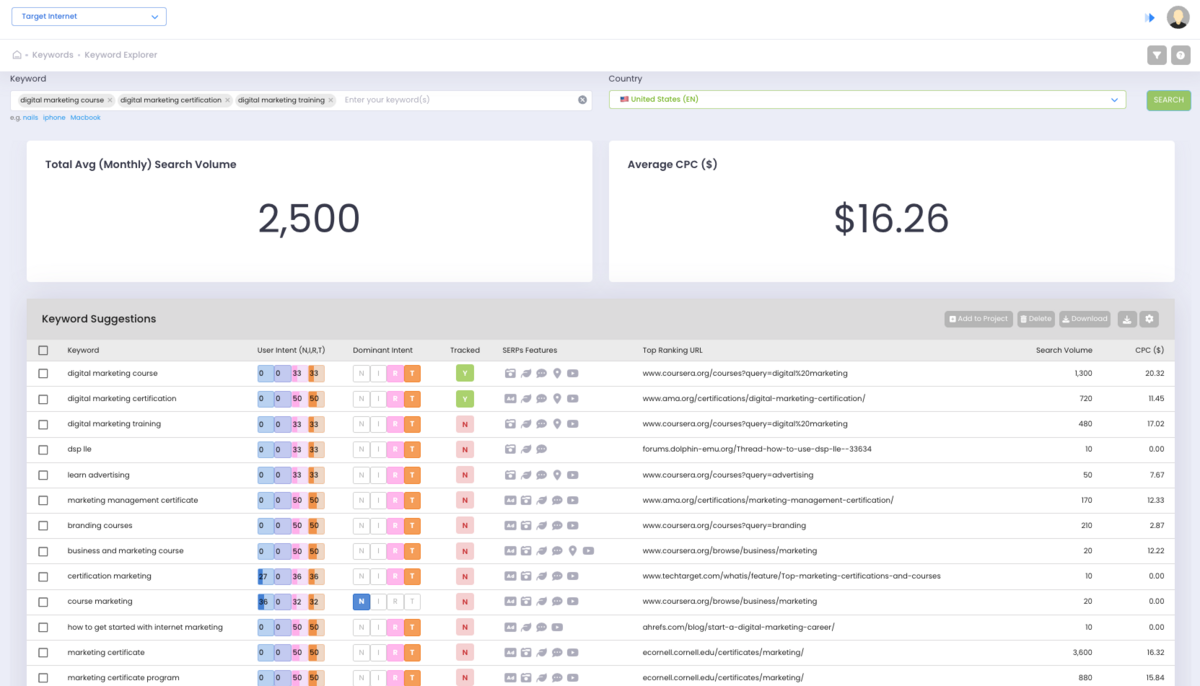Remove 'digital marketing certification' keyword tag
This screenshot has width=1200, height=686.
(x=228, y=100)
